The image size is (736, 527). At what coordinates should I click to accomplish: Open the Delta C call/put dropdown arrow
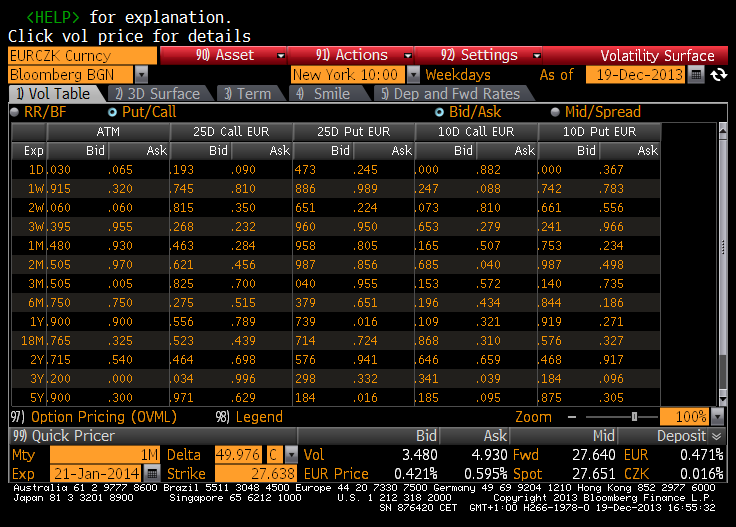click(x=291, y=455)
